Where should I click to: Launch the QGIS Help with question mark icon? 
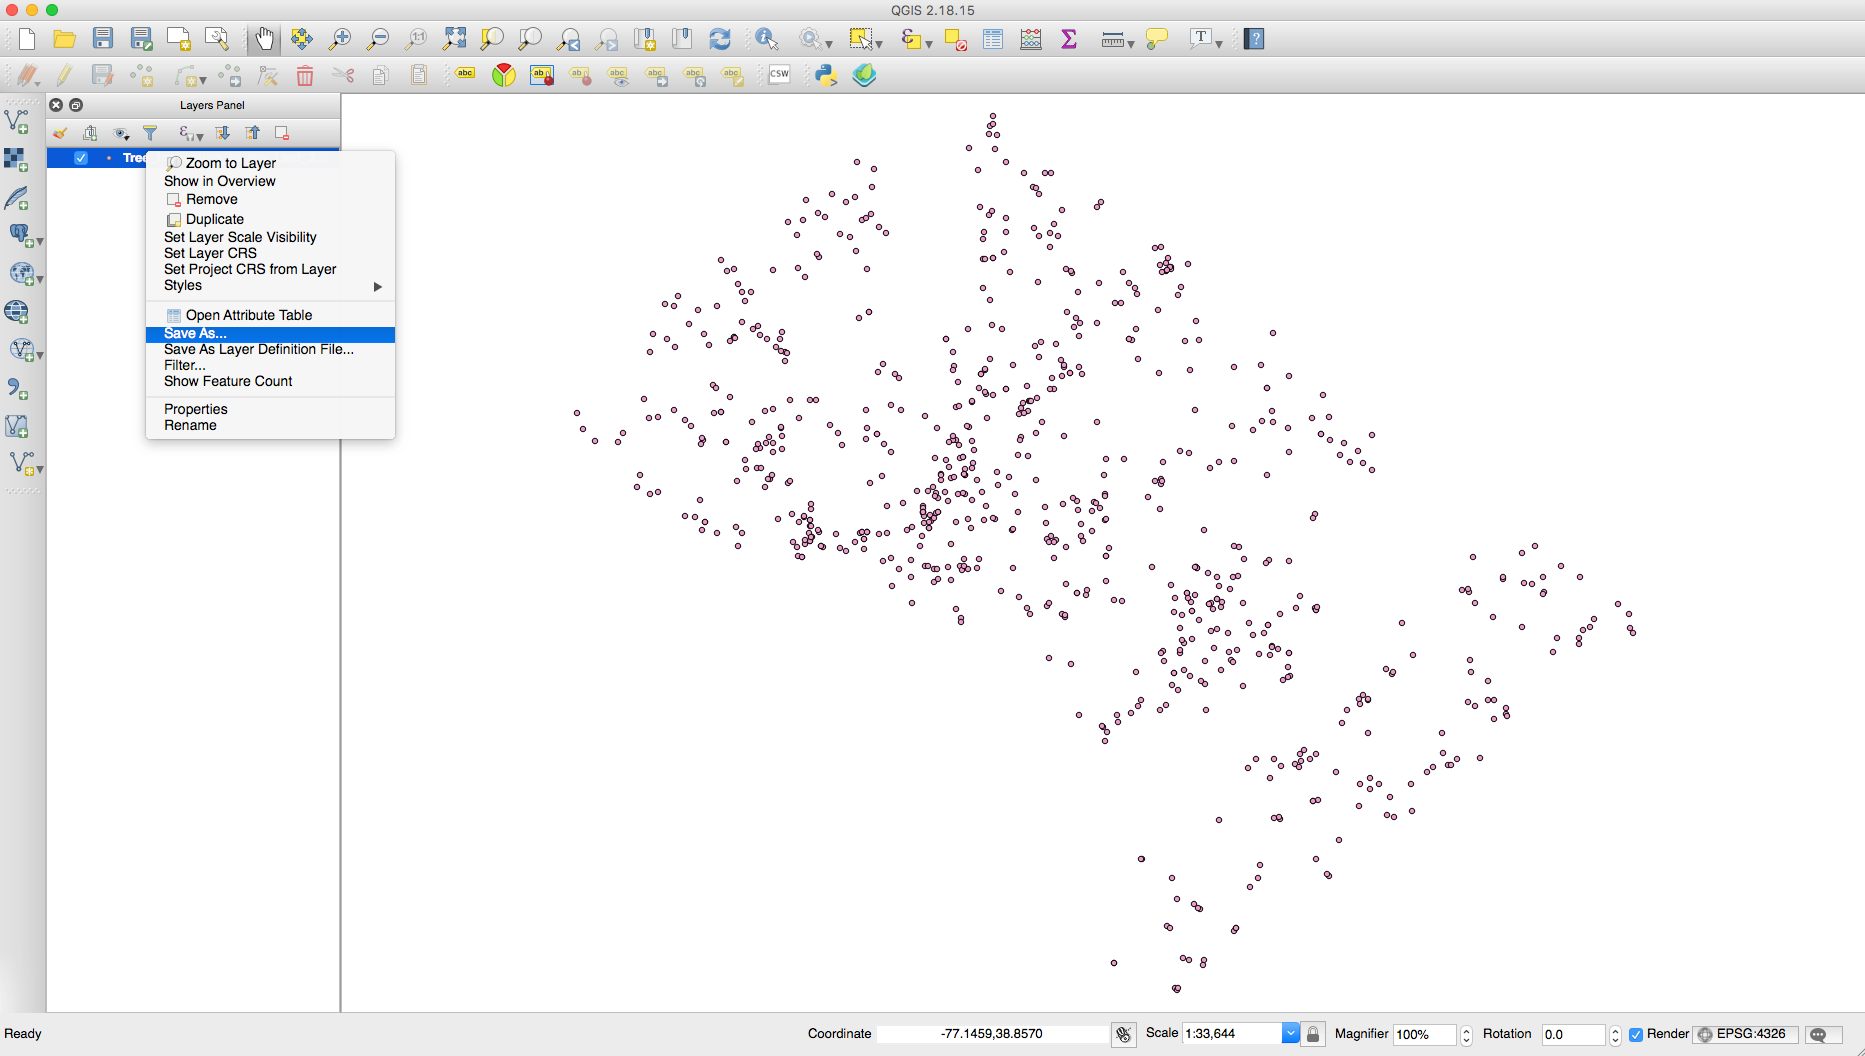[x=1253, y=38]
